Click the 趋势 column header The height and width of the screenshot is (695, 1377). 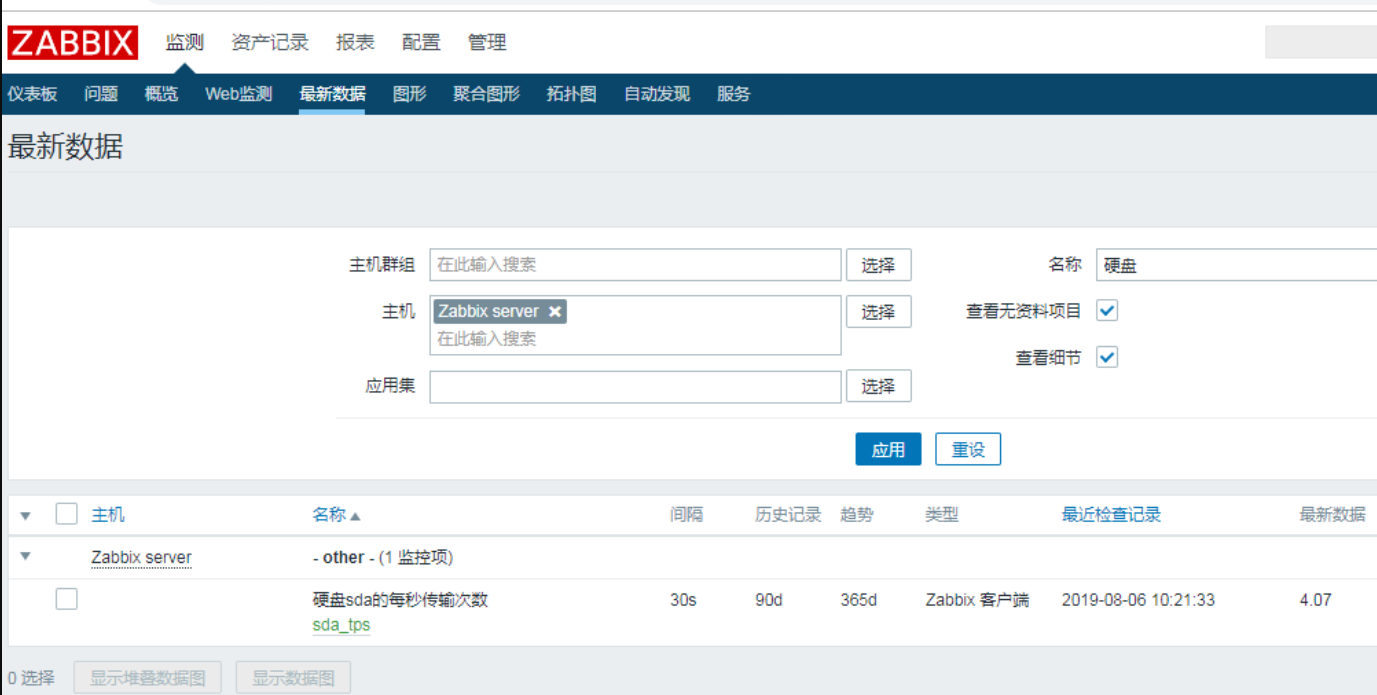point(857,515)
